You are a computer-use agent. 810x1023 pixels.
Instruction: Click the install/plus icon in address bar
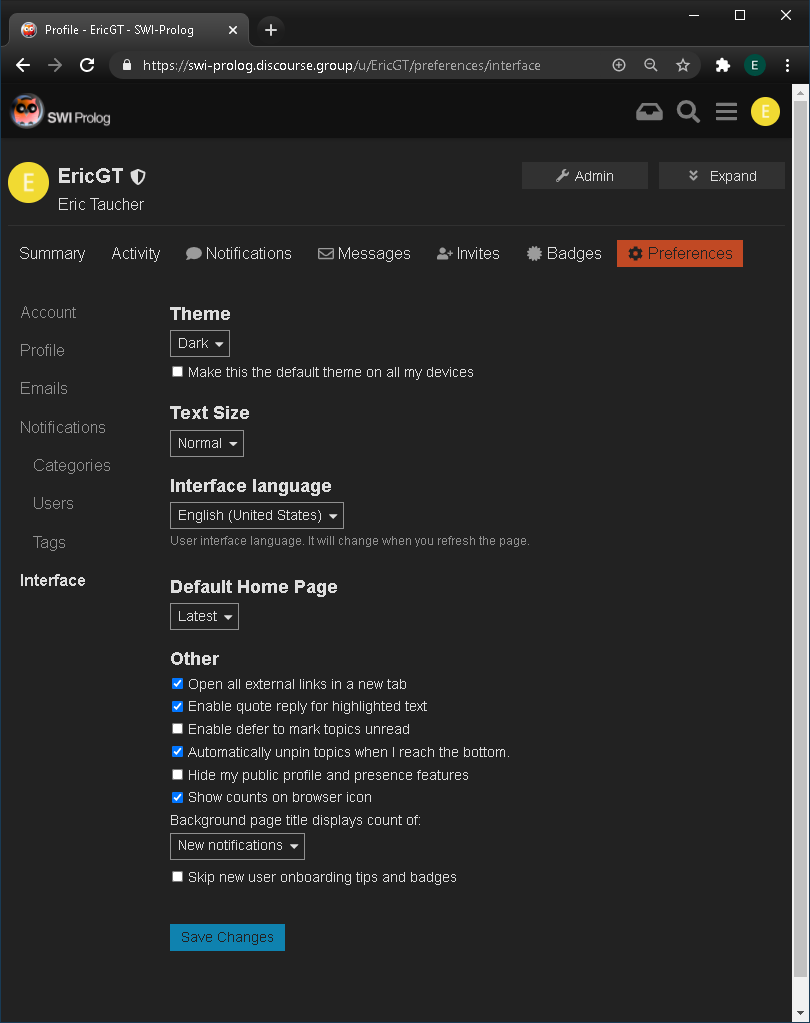click(619, 65)
